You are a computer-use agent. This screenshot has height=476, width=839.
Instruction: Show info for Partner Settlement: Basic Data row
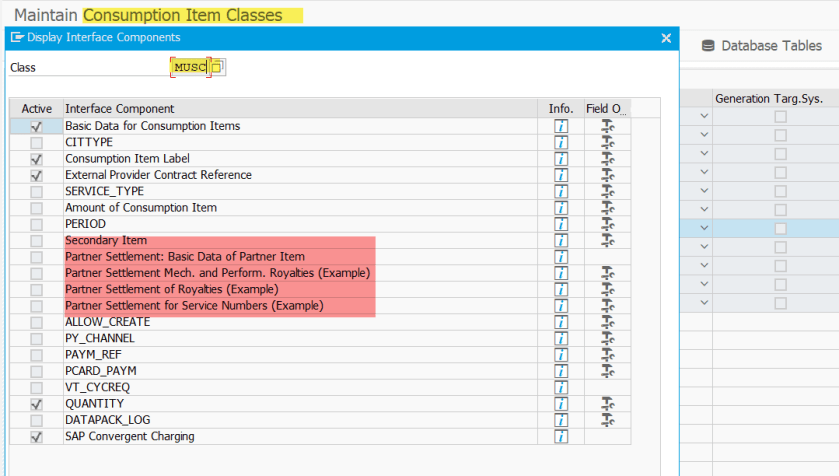[x=561, y=257]
